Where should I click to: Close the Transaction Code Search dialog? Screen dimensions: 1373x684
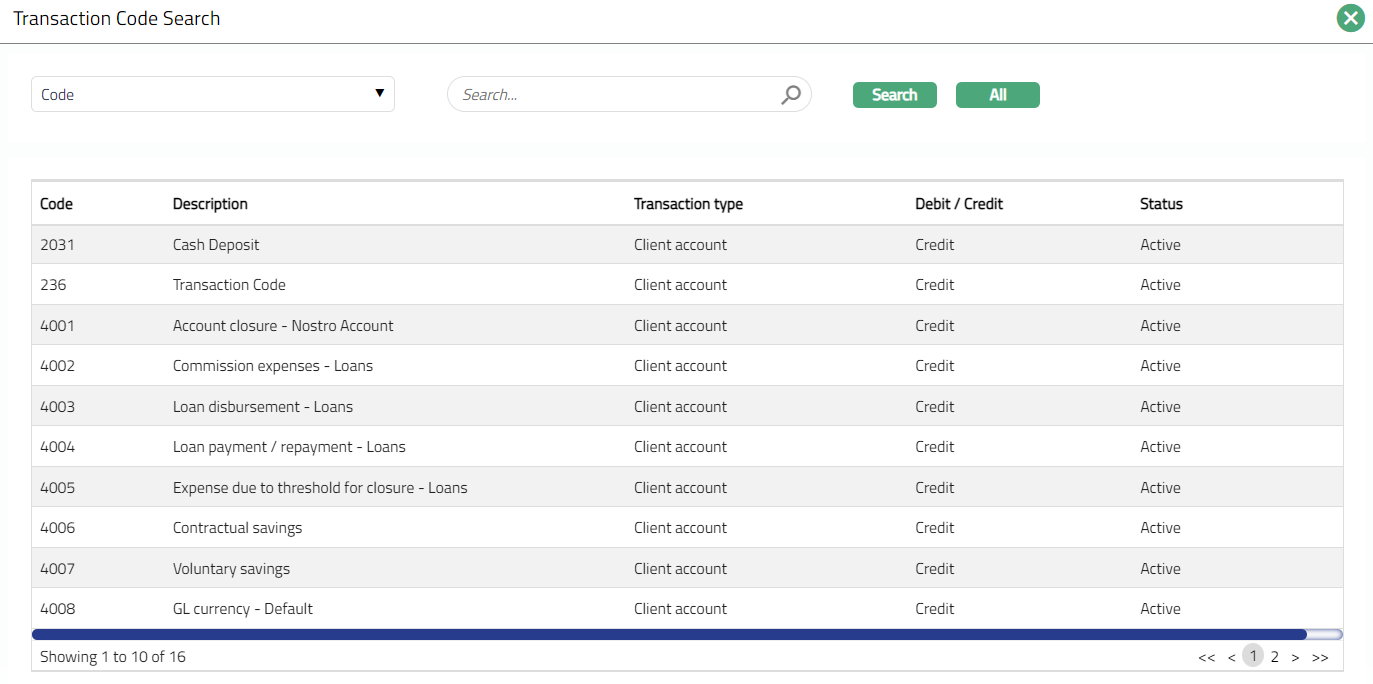1350,18
